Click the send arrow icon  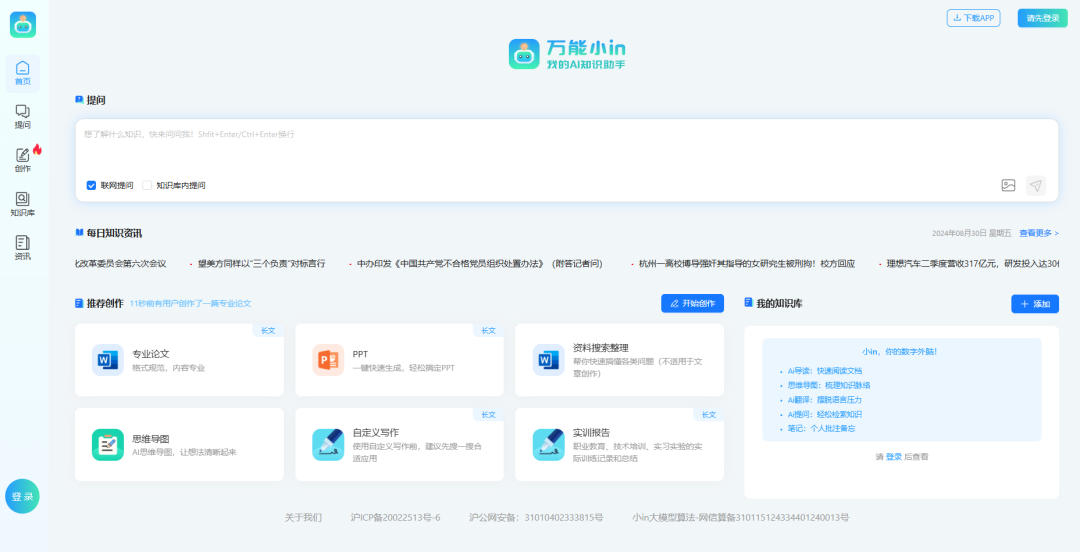pyautogui.click(x=1036, y=185)
